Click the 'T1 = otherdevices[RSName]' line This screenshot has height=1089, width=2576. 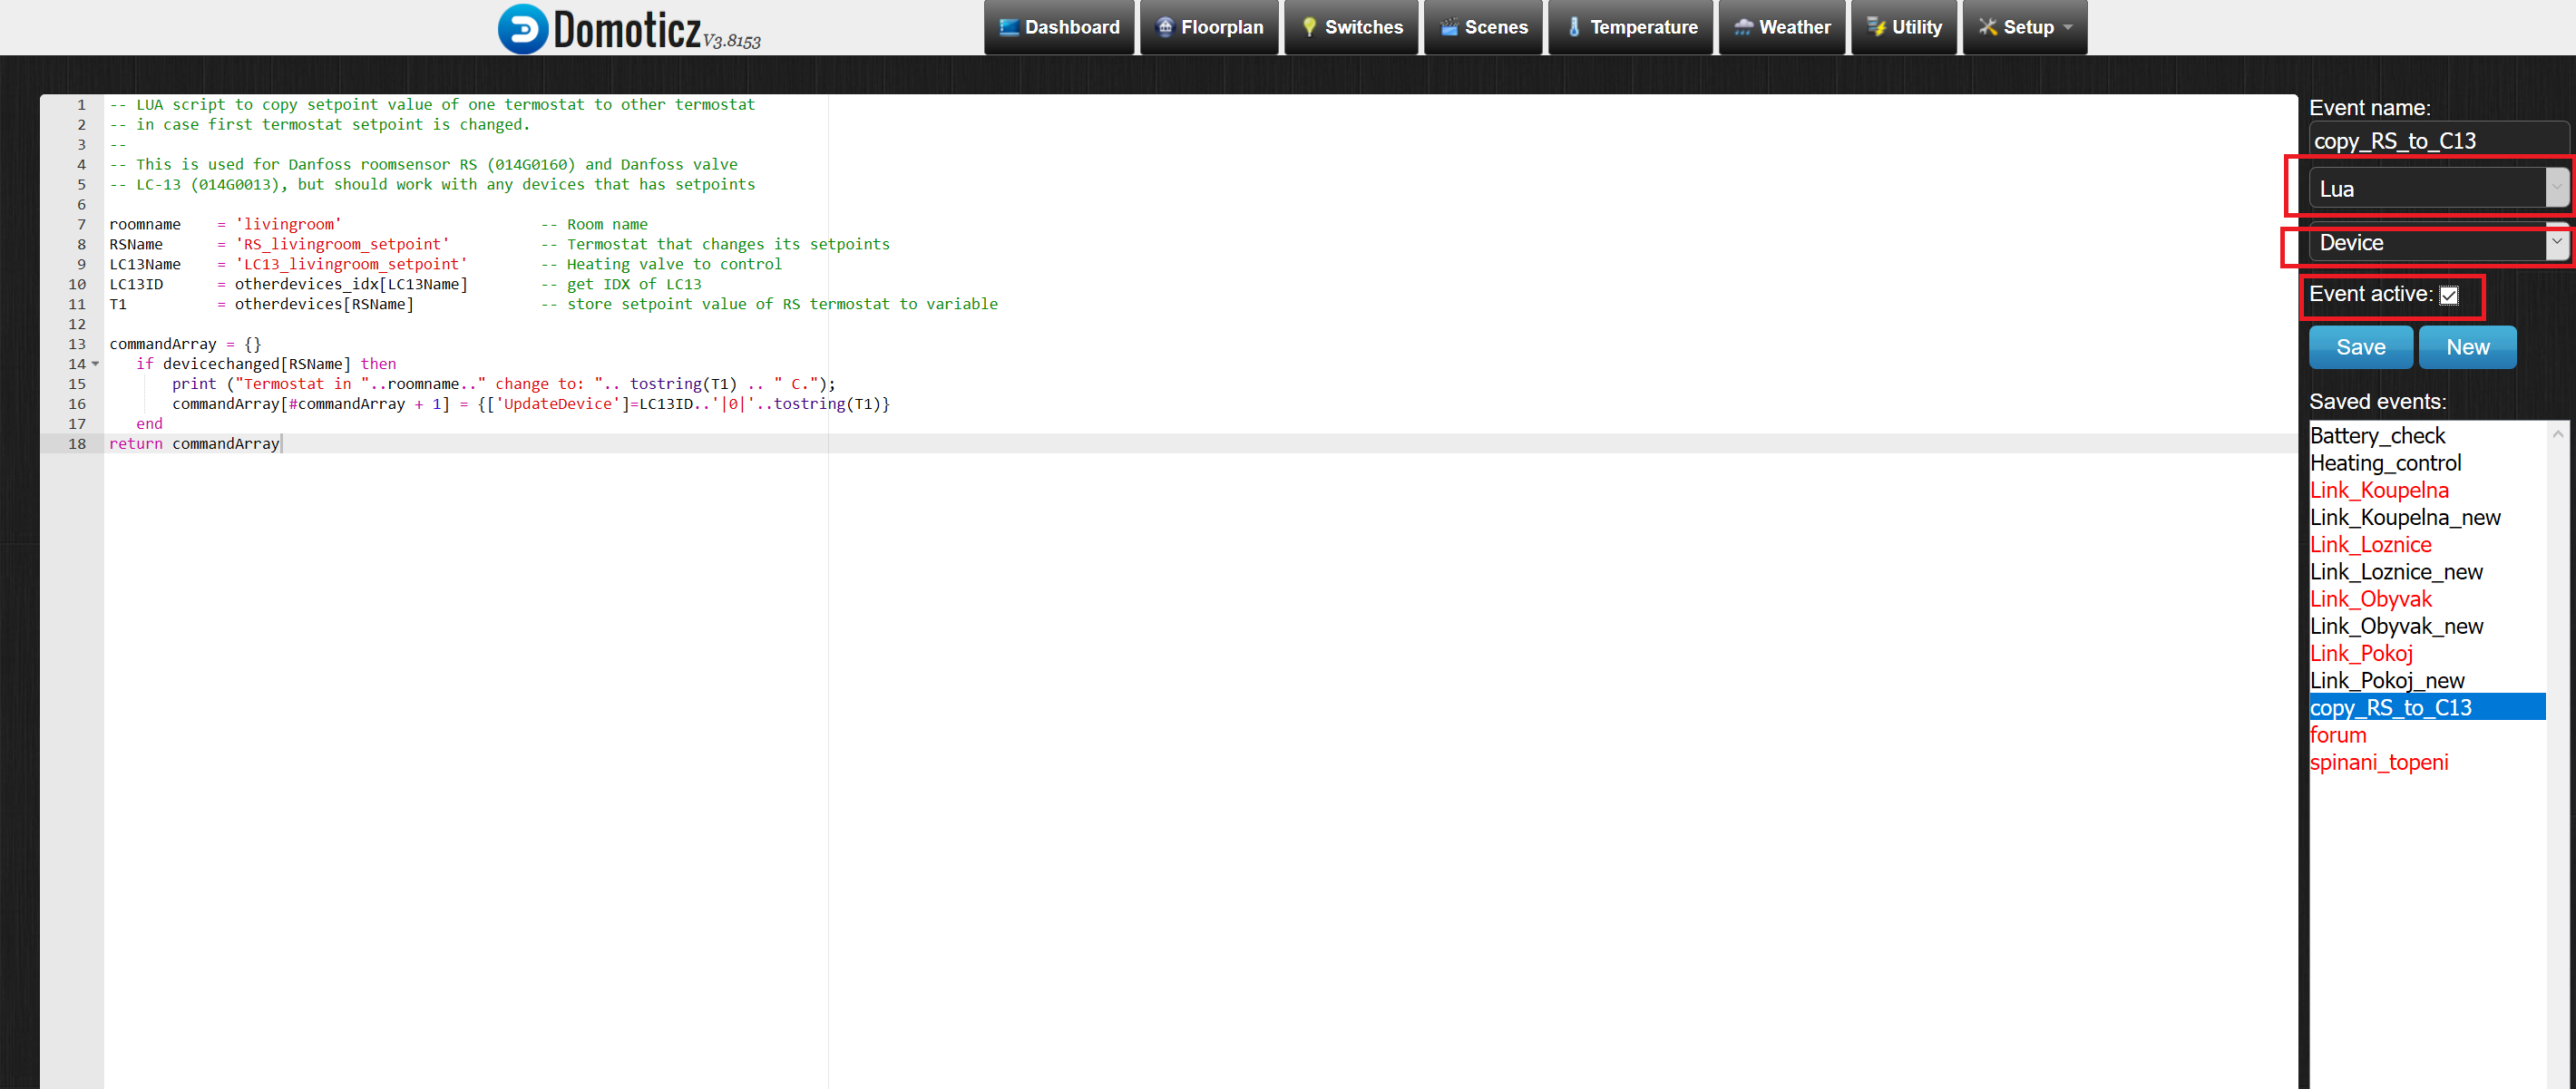click(x=261, y=304)
